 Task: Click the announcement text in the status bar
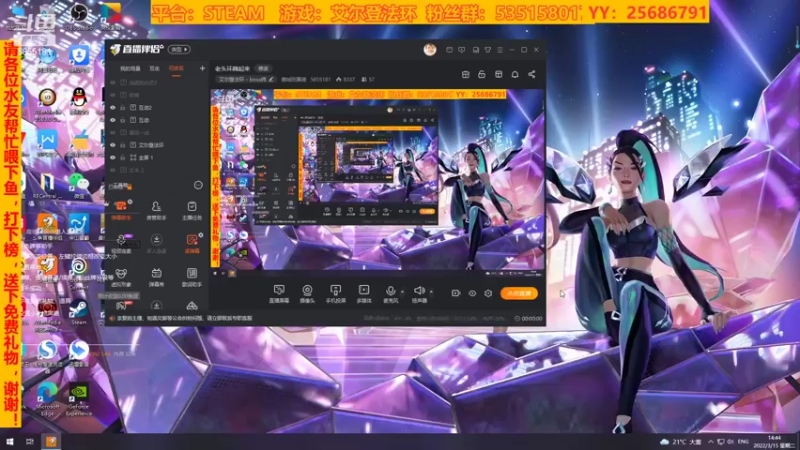tap(184, 318)
